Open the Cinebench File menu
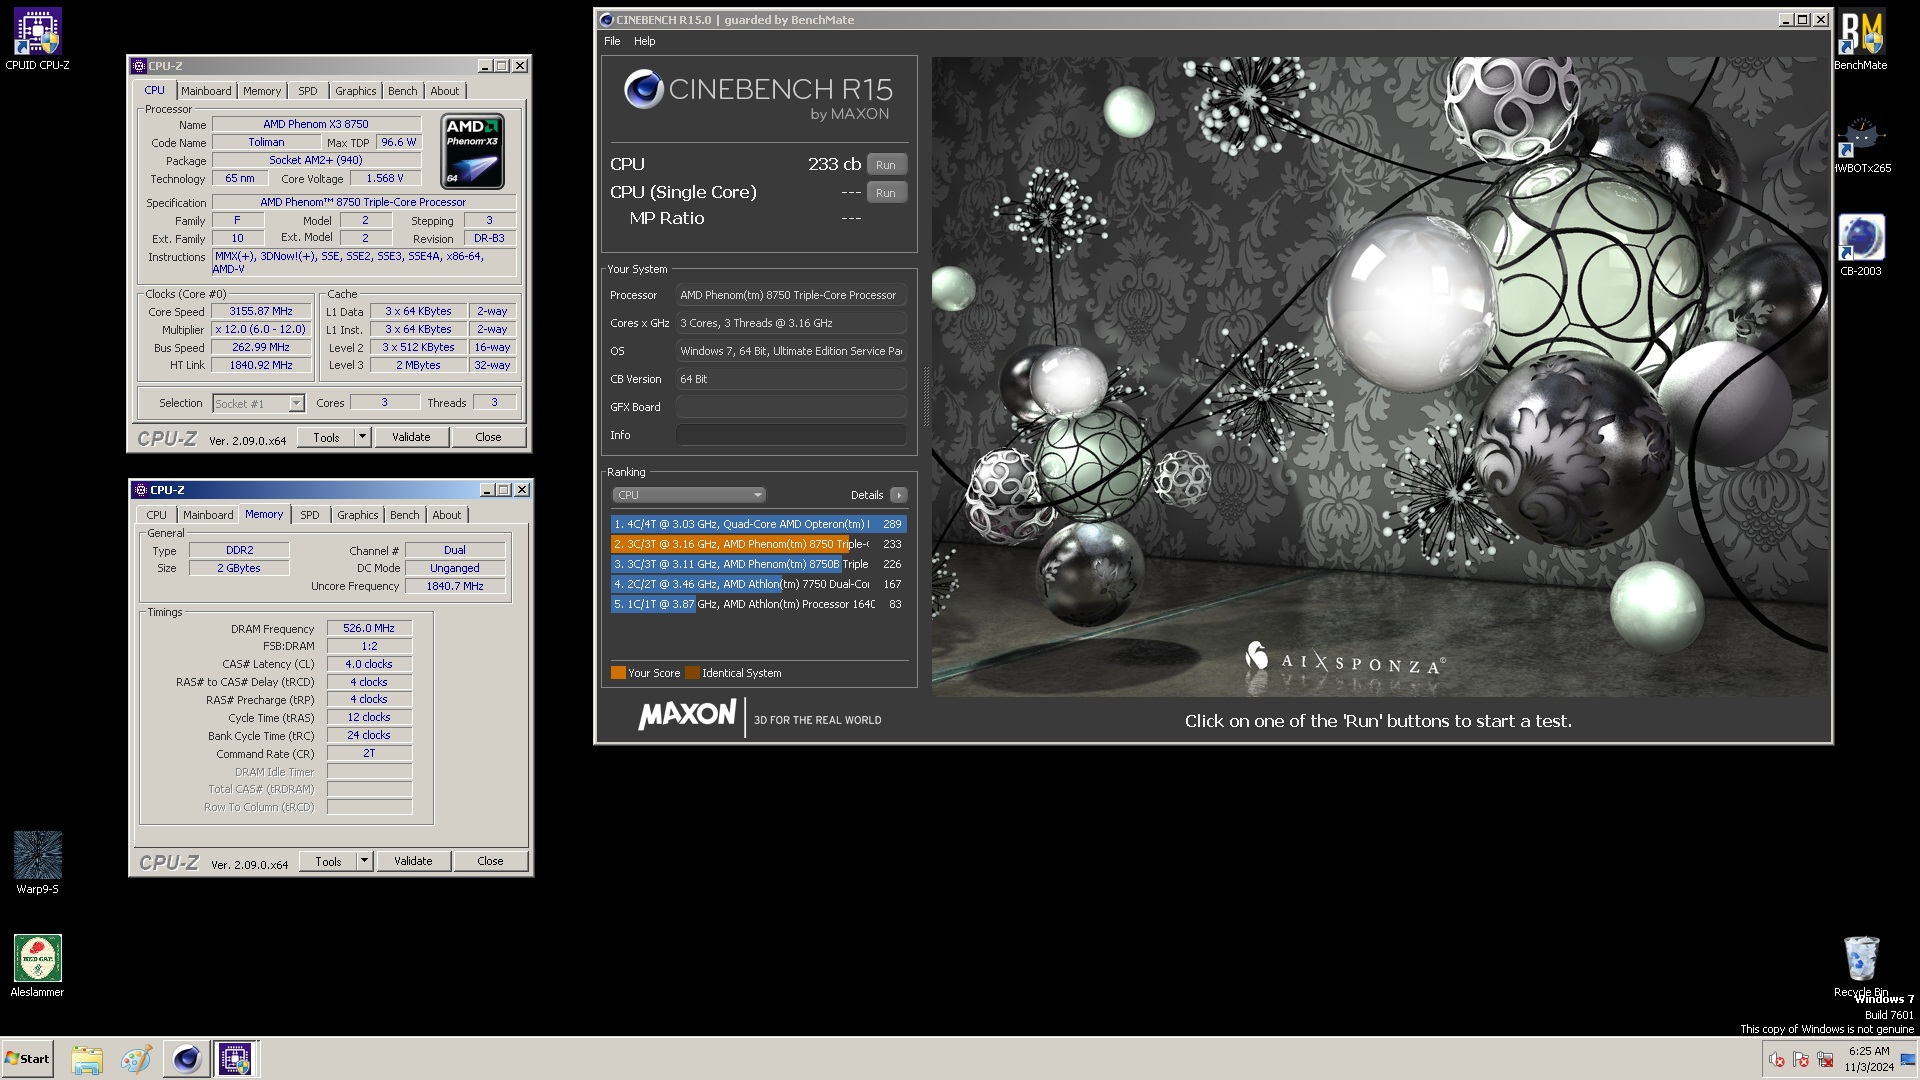Viewport: 1920px width, 1080px height. 612,41
